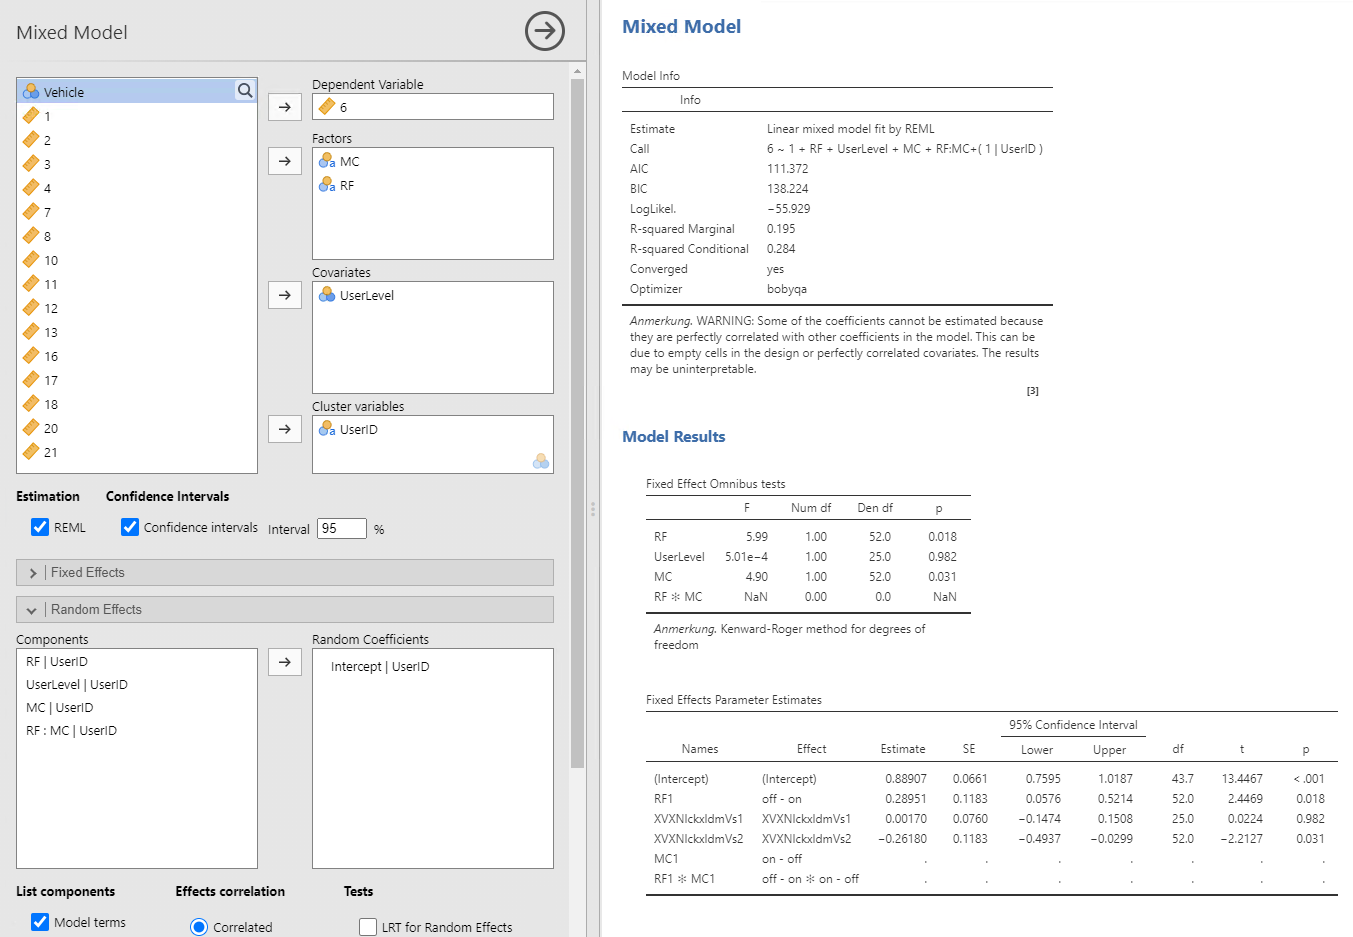Click the AIC value 111.372
1353x937 pixels.
(788, 169)
